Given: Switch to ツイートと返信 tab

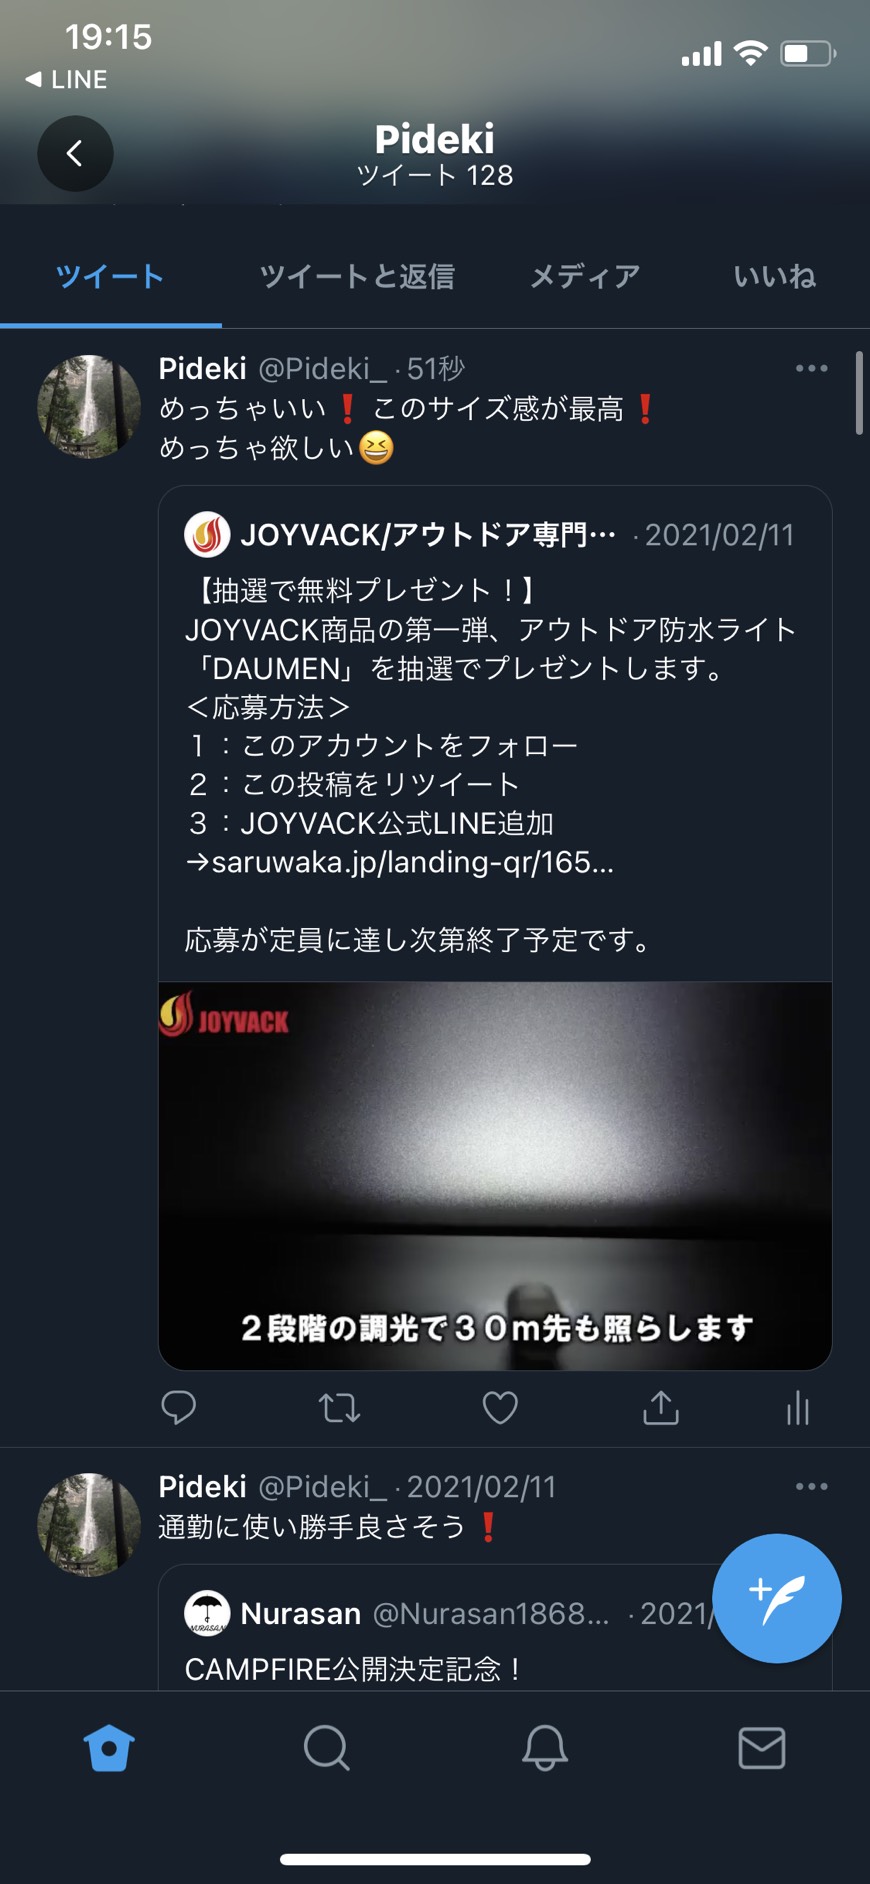Looking at the screenshot, I should [357, 276].
